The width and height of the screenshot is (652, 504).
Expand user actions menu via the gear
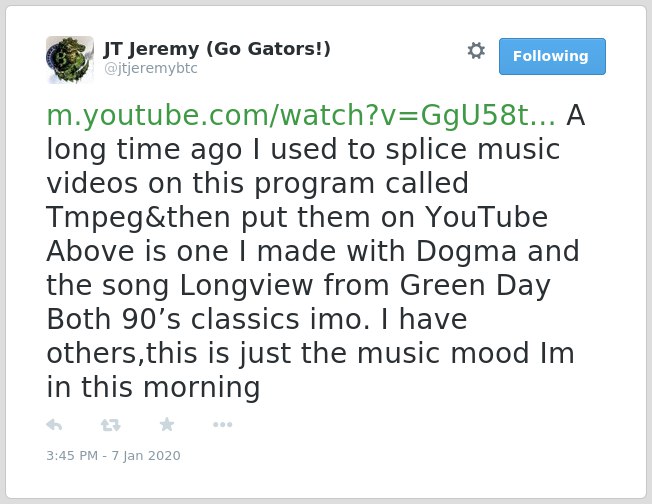[x=476, y=51]
